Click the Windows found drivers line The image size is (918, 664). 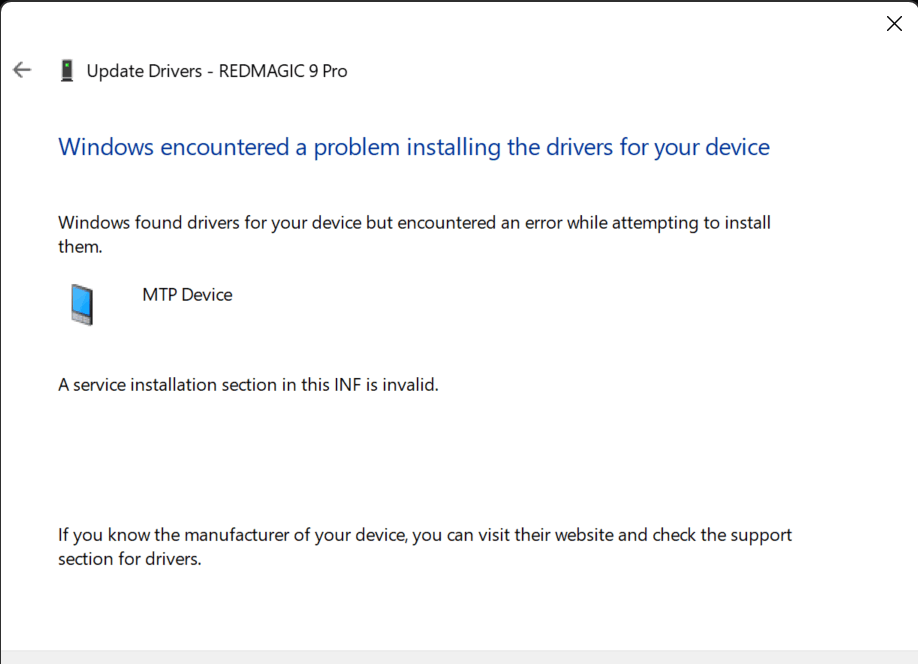(414, 223)
